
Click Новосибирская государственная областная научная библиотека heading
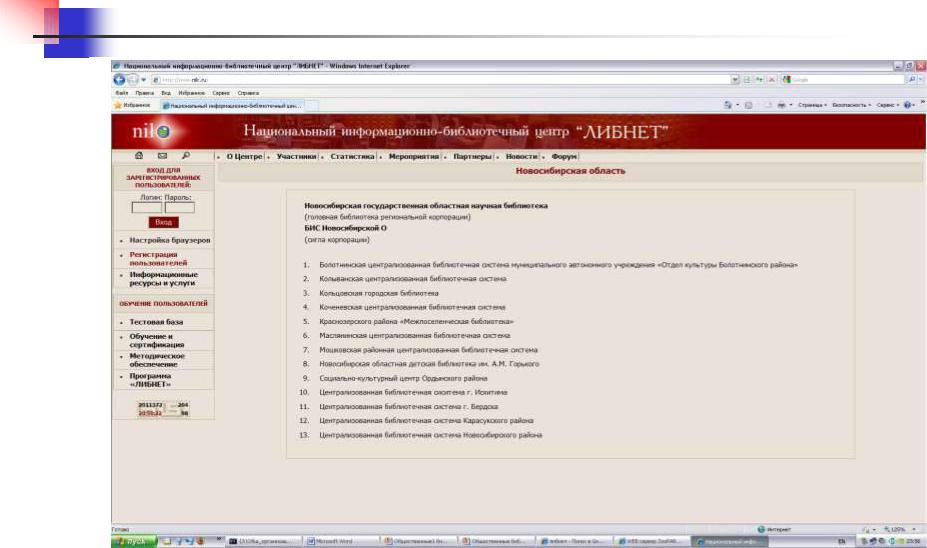click(426, 206)
